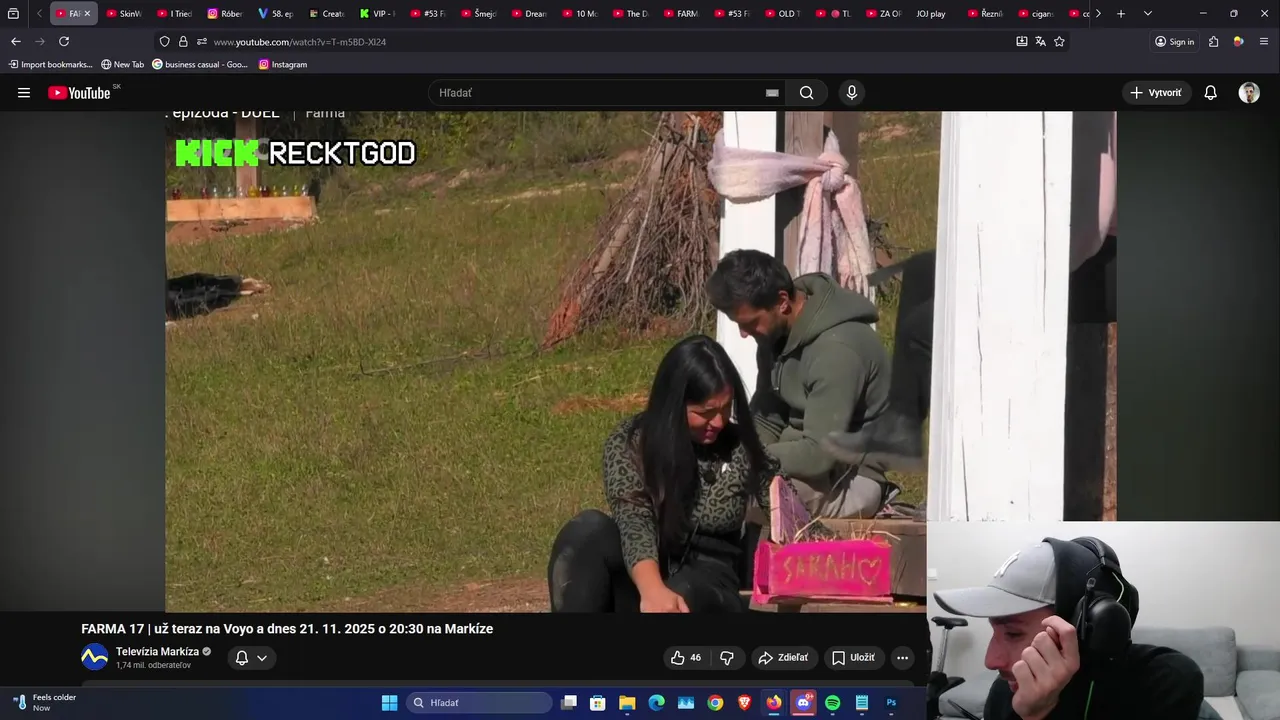
Task: Click the video player area
Action: [x=640, y=361]
